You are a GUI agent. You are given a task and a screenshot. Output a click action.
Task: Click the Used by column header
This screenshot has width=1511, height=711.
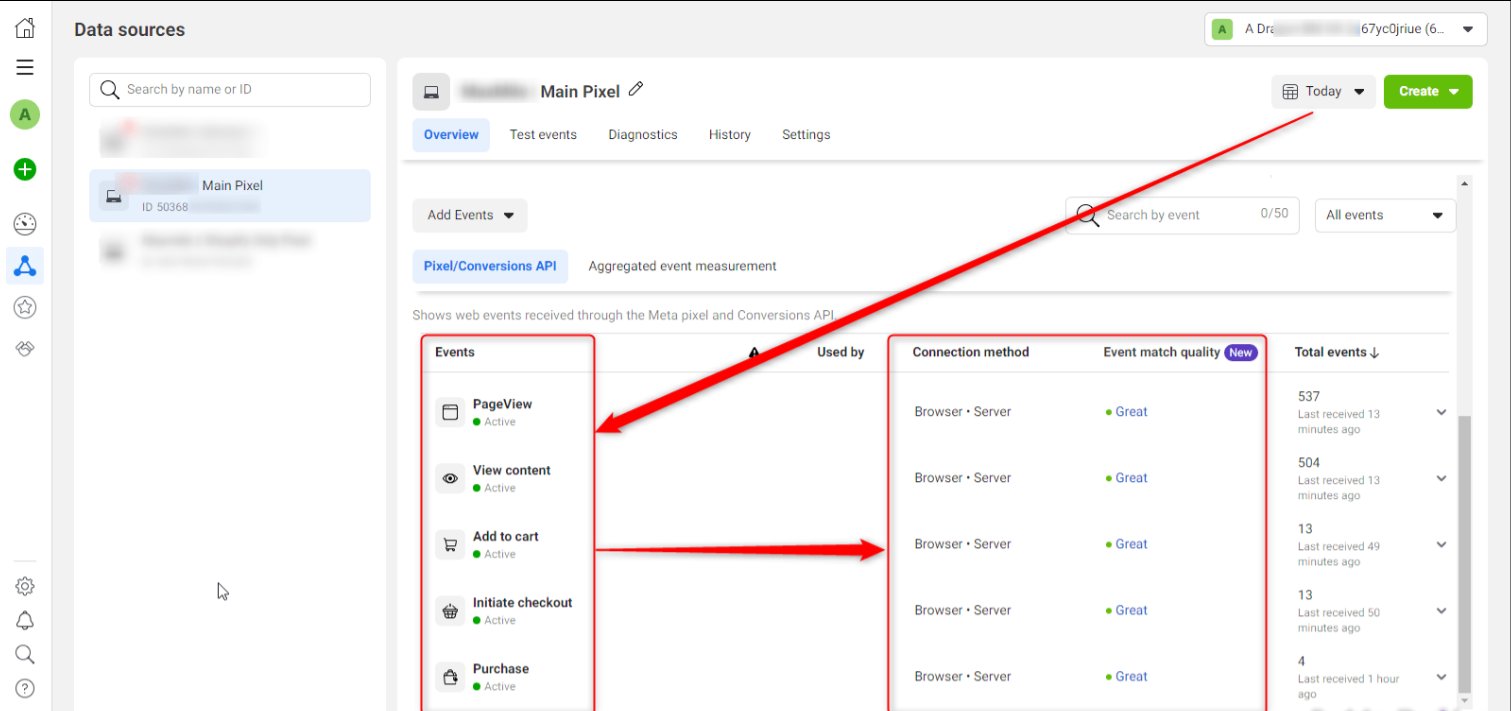[x=841, y=352]
